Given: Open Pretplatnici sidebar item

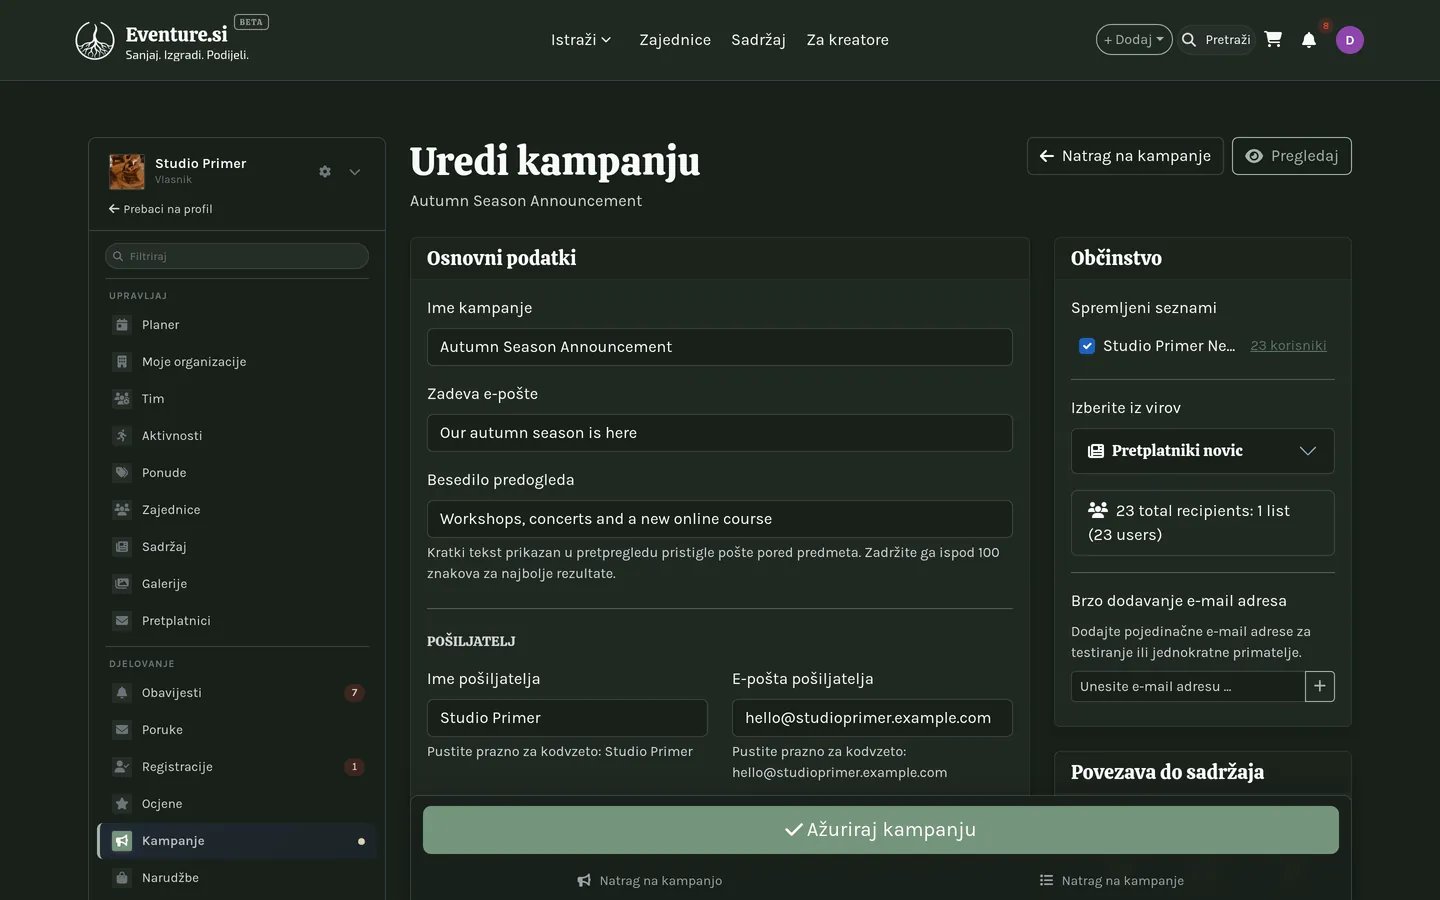Looking at the screenshot, I should pyautogui.click(x=236, y=621).
